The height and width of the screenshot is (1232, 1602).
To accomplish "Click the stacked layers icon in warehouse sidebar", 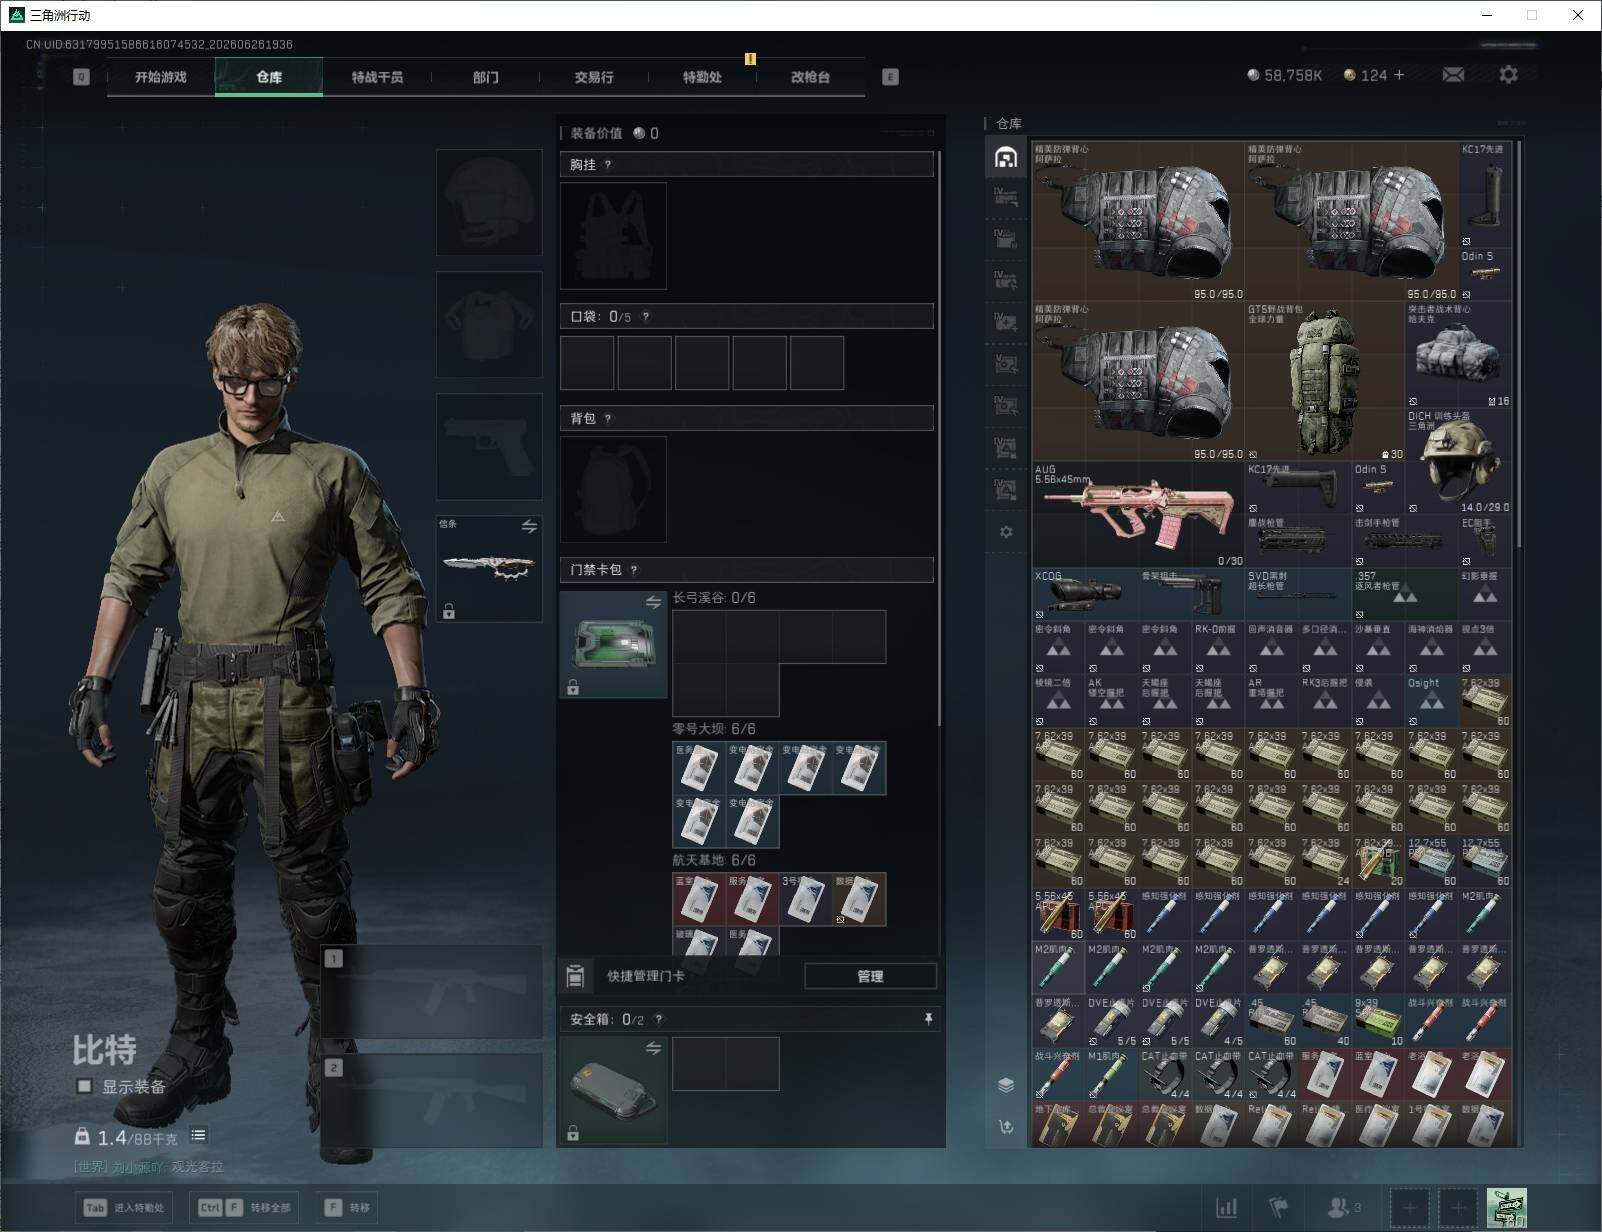I will [x=1006, y=1085].
